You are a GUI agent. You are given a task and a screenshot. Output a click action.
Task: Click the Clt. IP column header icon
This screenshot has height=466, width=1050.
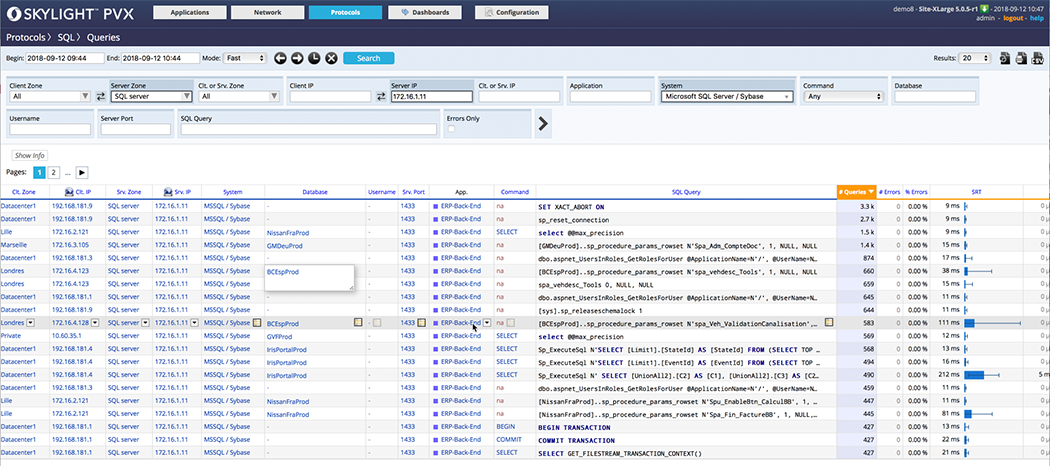point(70,192)
